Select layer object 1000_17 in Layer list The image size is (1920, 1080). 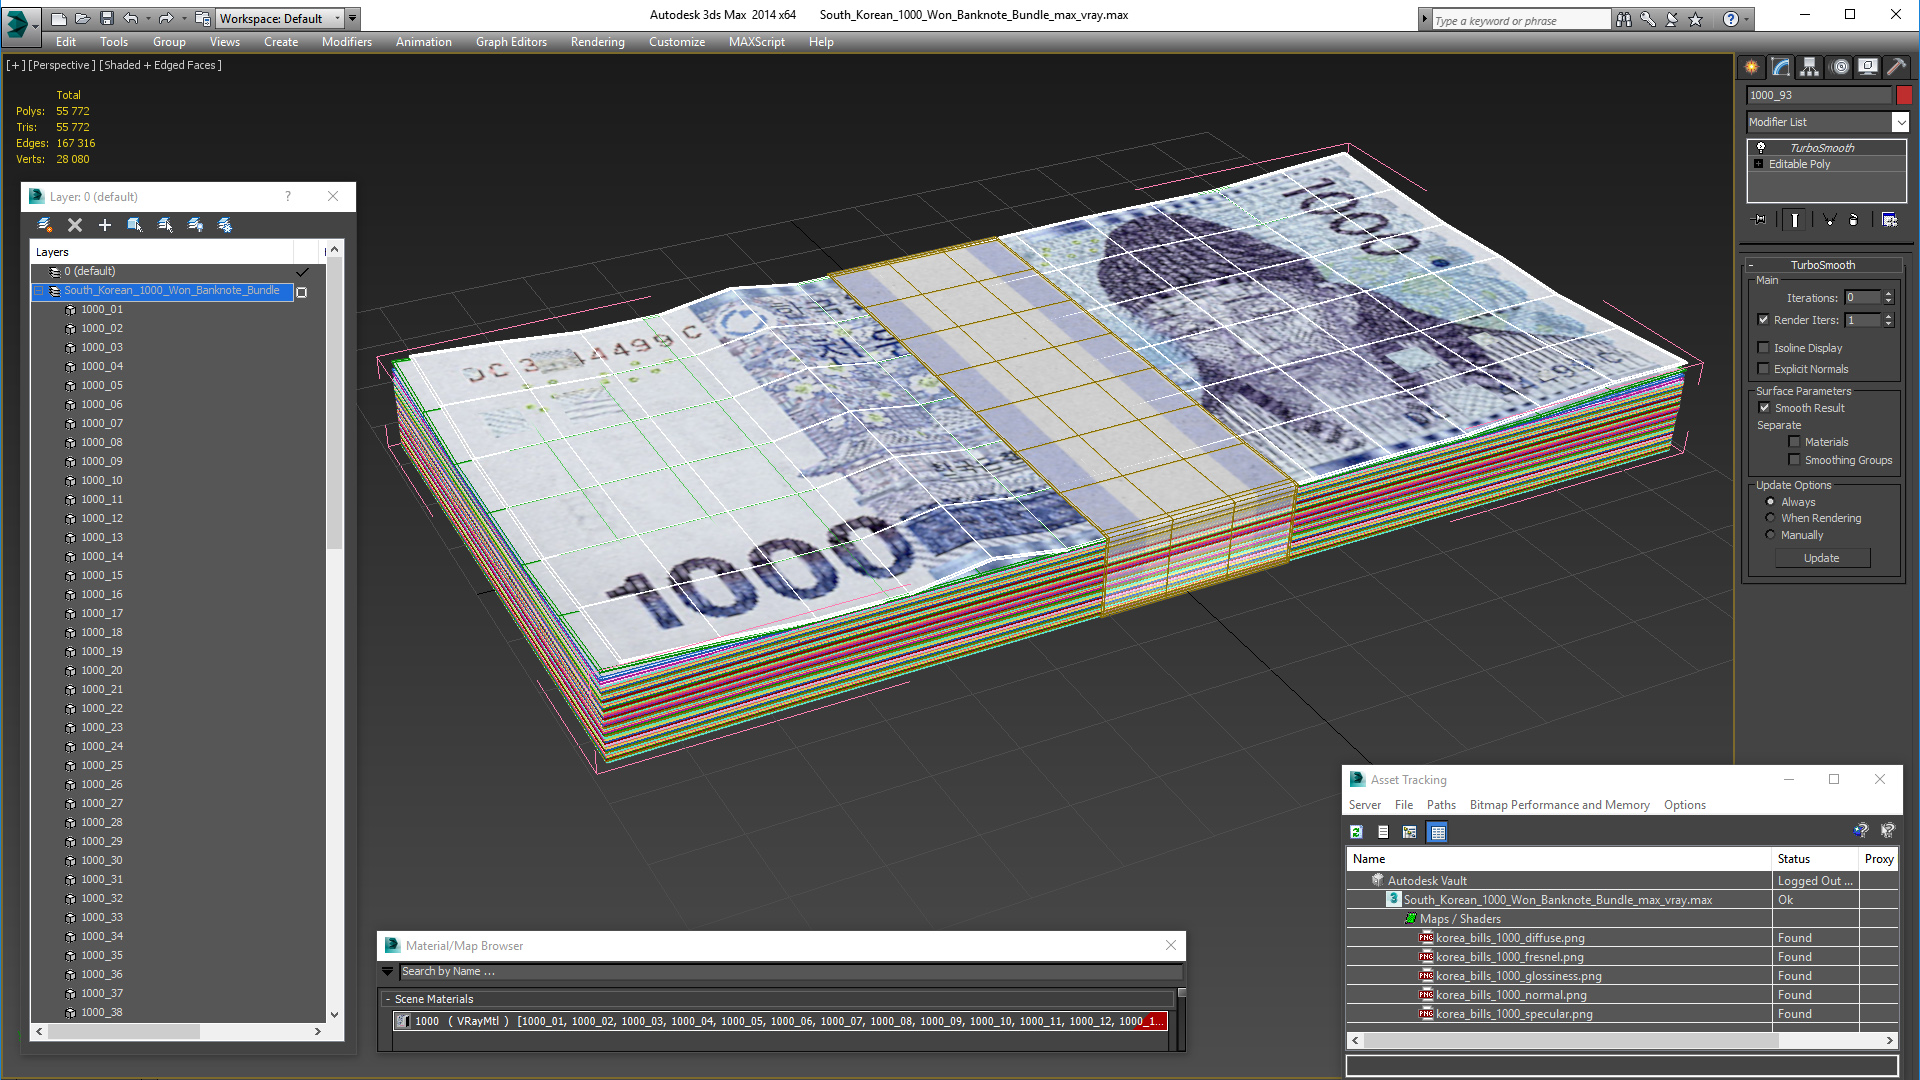pos(102,613)
